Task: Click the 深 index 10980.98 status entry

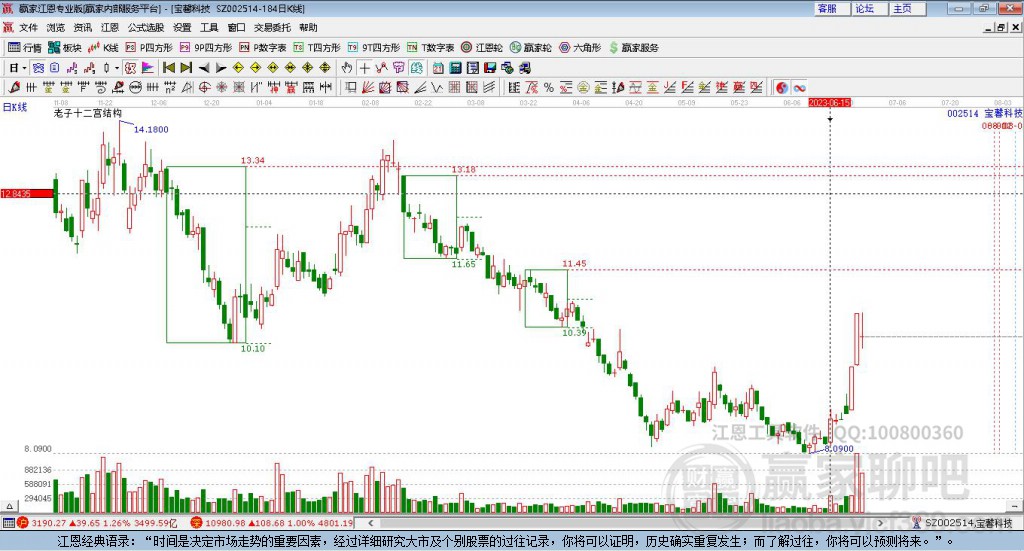Action: coord(272,523)
